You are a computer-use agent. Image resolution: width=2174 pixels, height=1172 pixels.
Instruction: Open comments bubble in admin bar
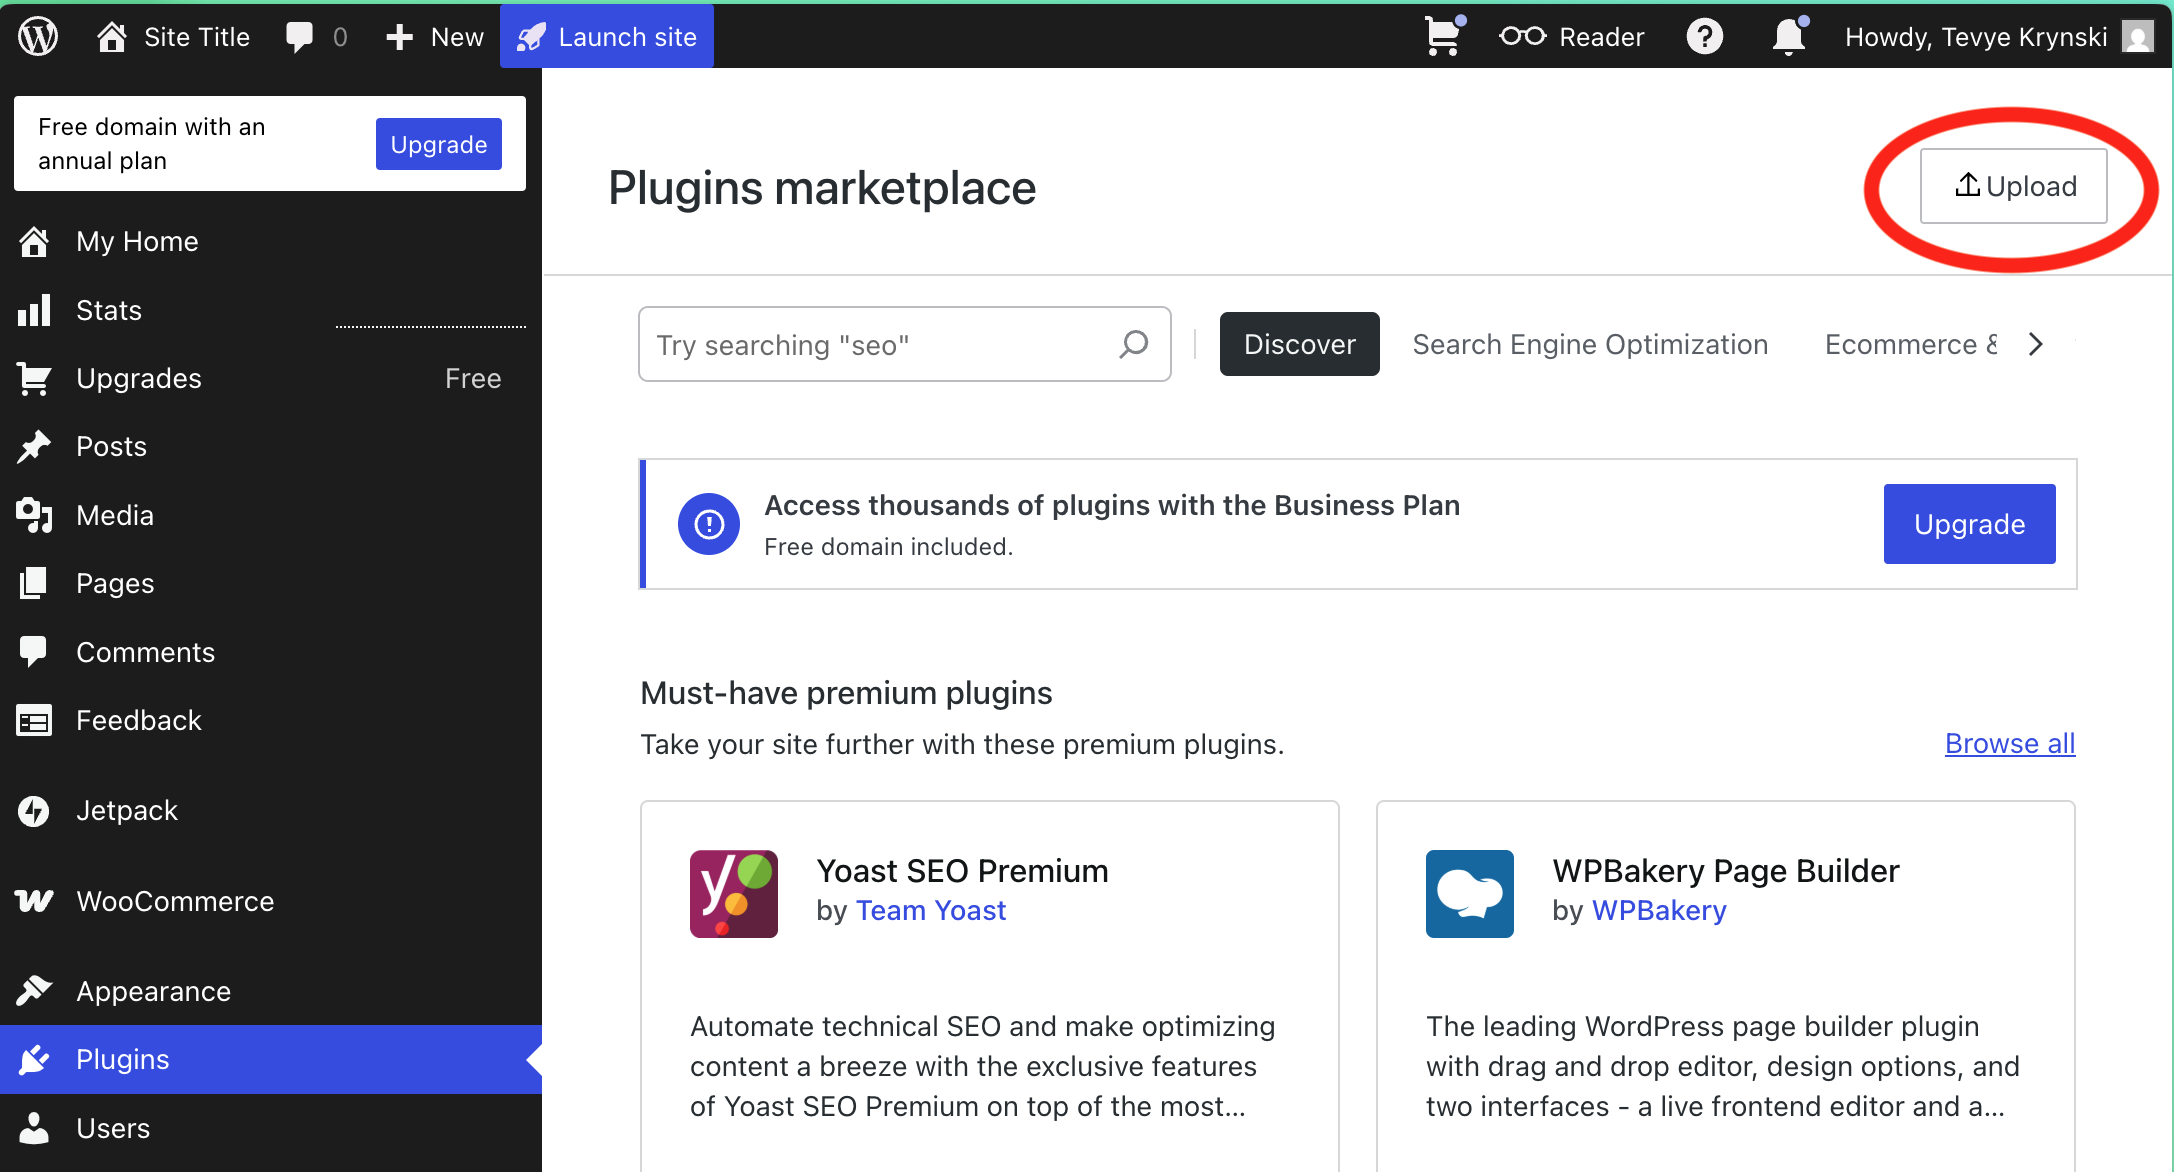coord(299,37)
